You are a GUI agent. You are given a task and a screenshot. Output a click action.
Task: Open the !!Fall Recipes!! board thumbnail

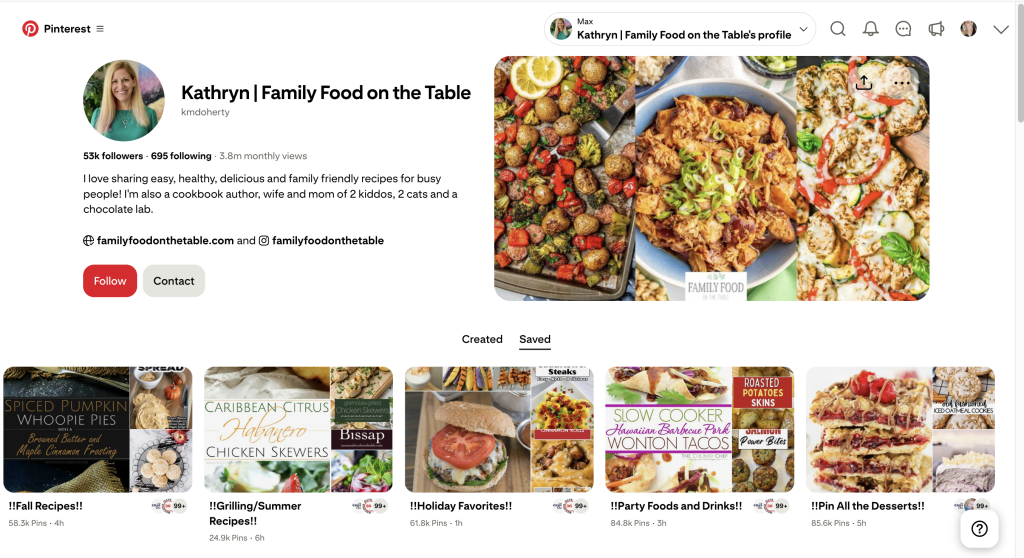pos(98,429)
